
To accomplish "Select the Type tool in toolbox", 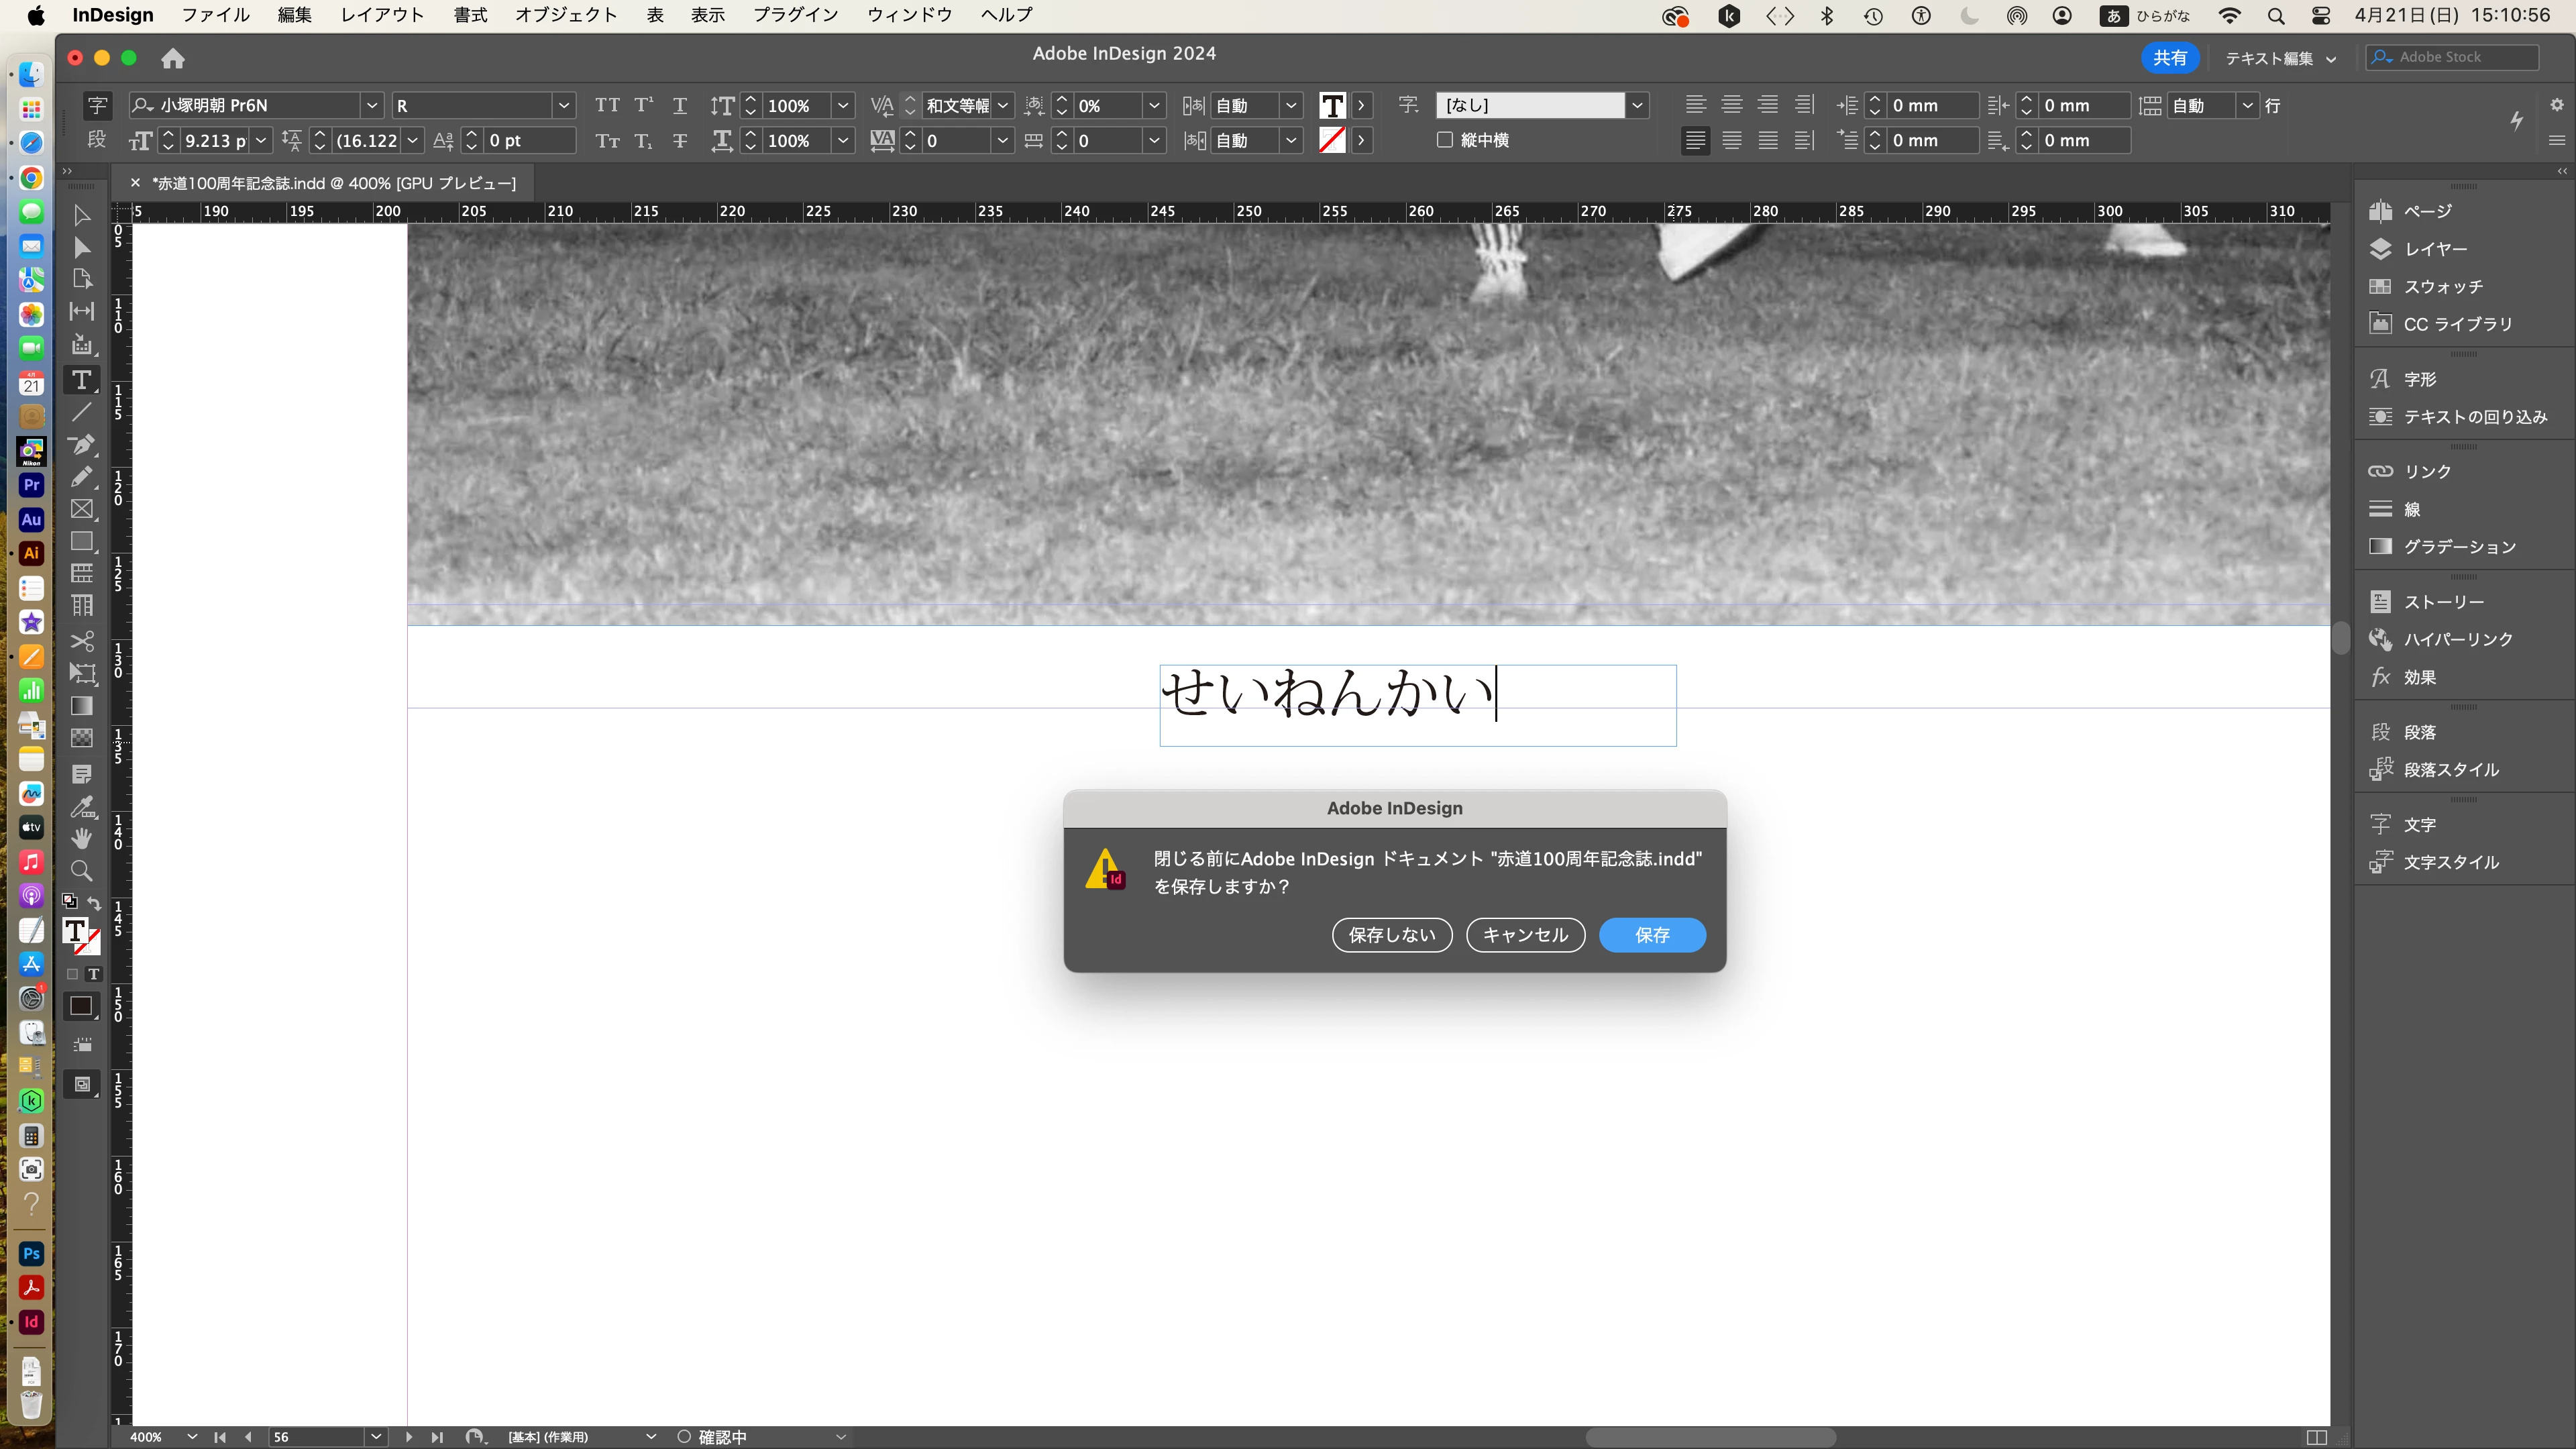I will coord(81,380).
